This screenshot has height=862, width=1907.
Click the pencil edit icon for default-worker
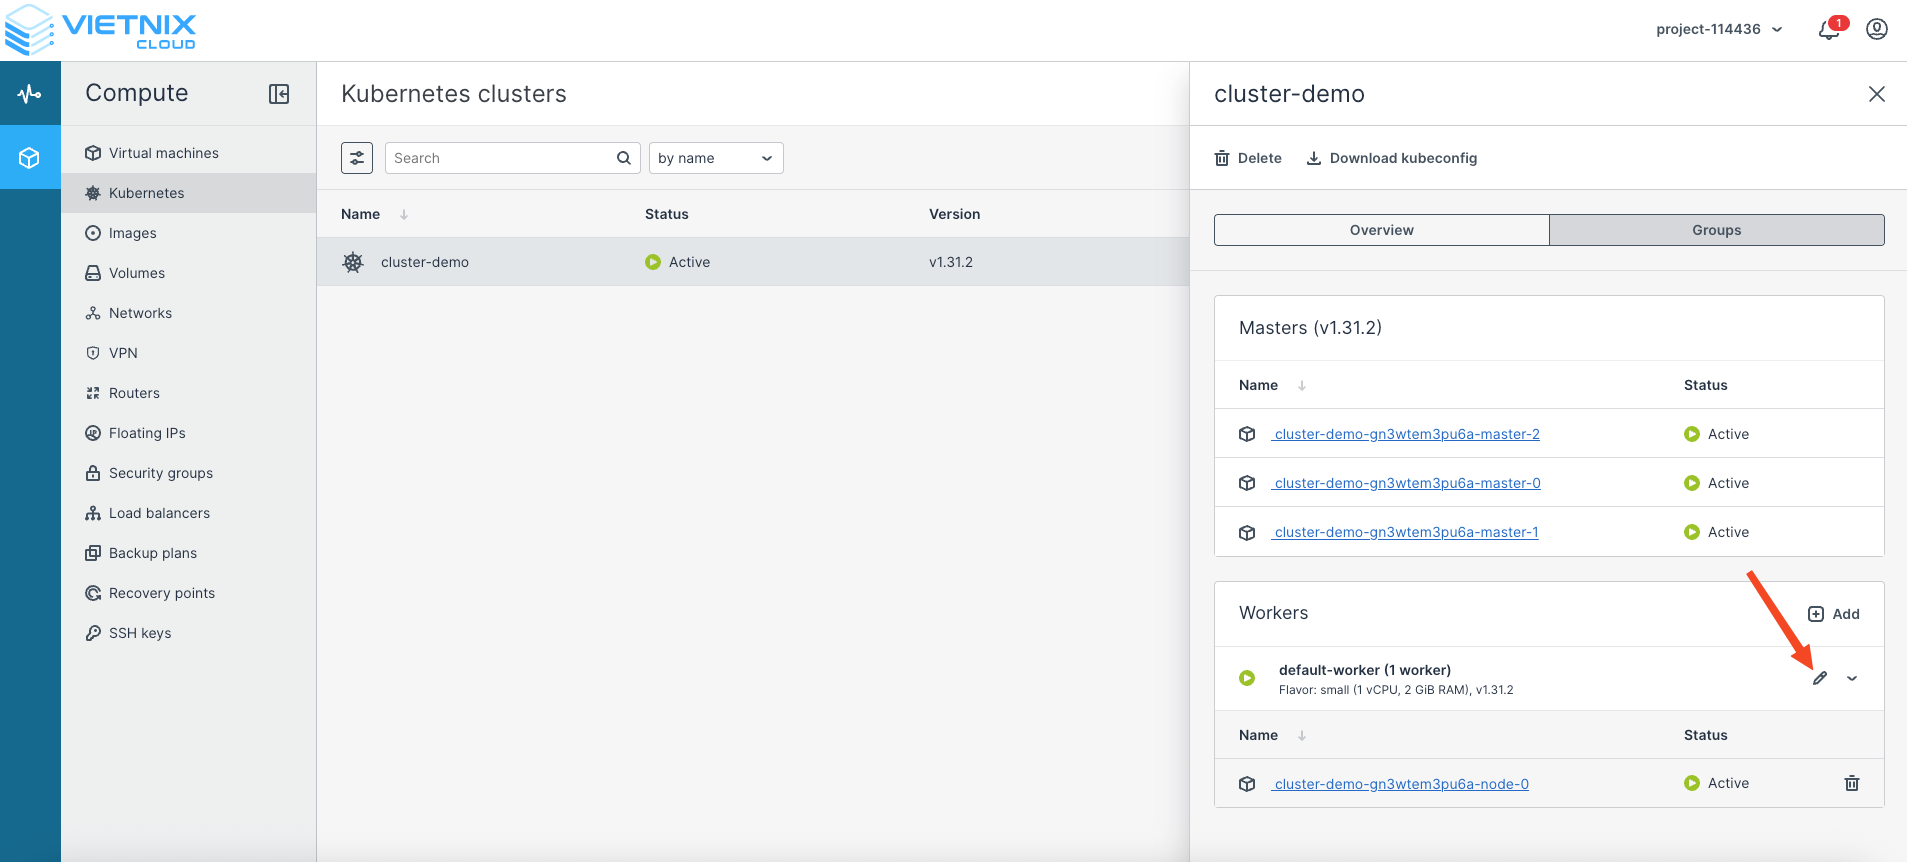point(1819,678)
